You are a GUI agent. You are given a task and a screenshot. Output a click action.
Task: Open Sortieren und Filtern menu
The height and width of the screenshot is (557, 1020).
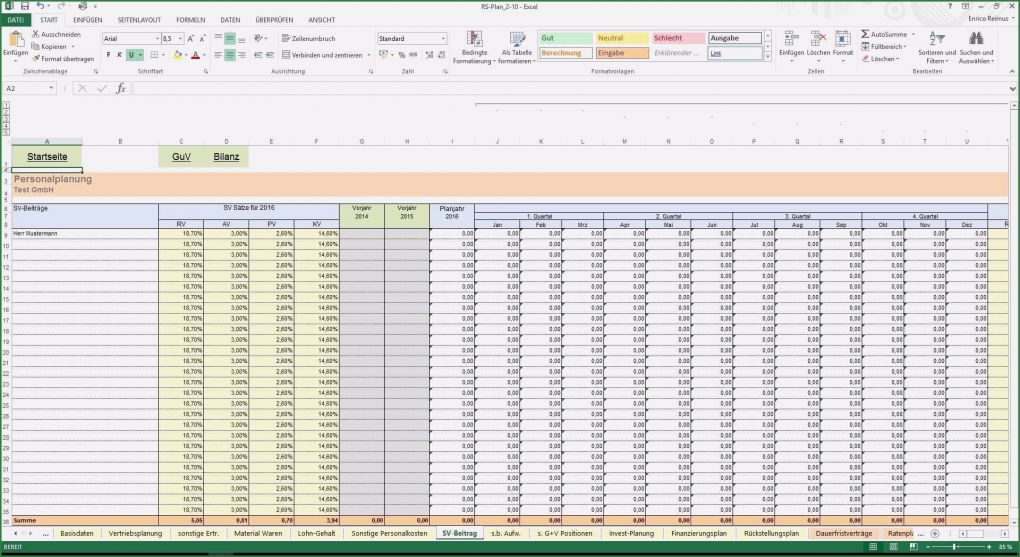937,47
